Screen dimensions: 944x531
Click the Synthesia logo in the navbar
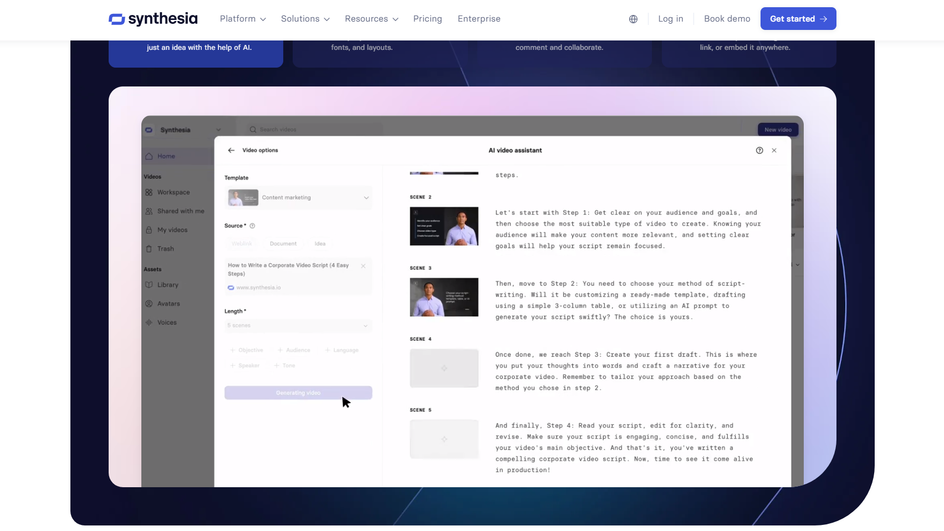click(x=153, y=19)
